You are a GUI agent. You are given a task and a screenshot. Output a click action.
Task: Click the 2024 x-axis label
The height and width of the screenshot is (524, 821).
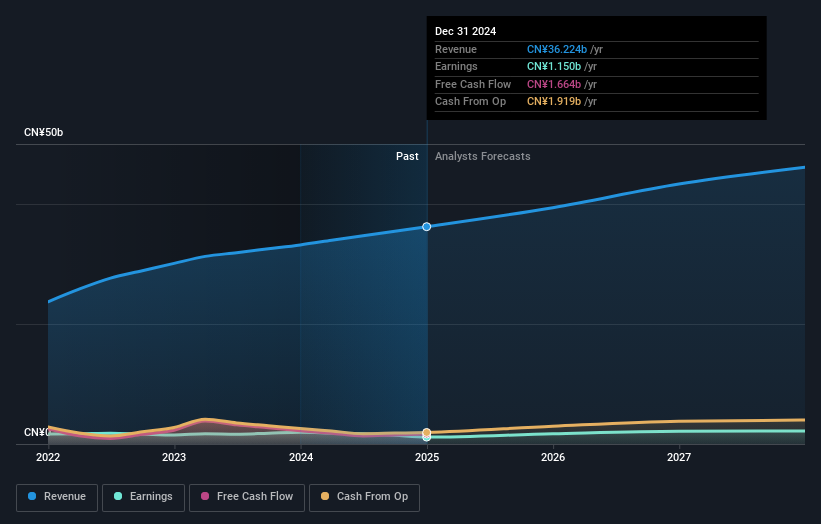pos(301,458)
